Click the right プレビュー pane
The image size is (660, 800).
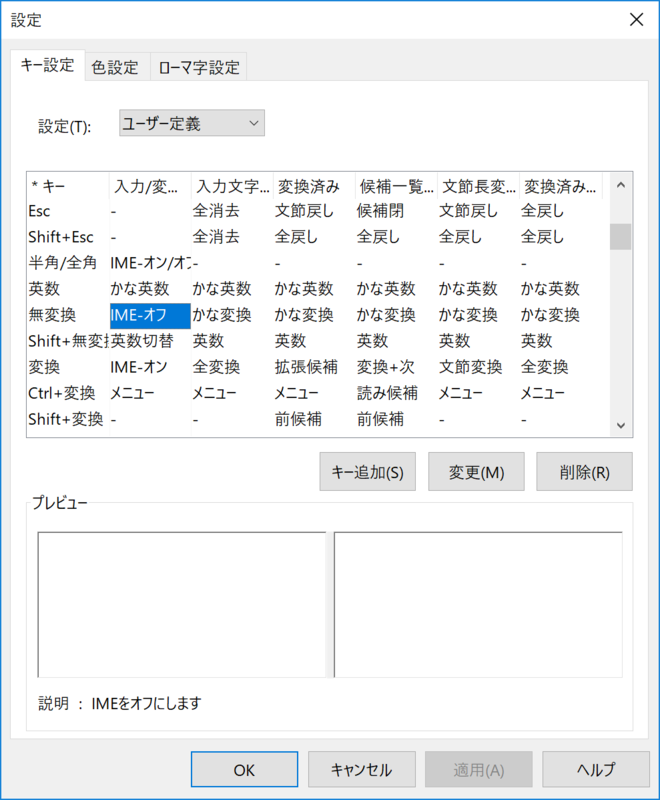tap(478, 605)
